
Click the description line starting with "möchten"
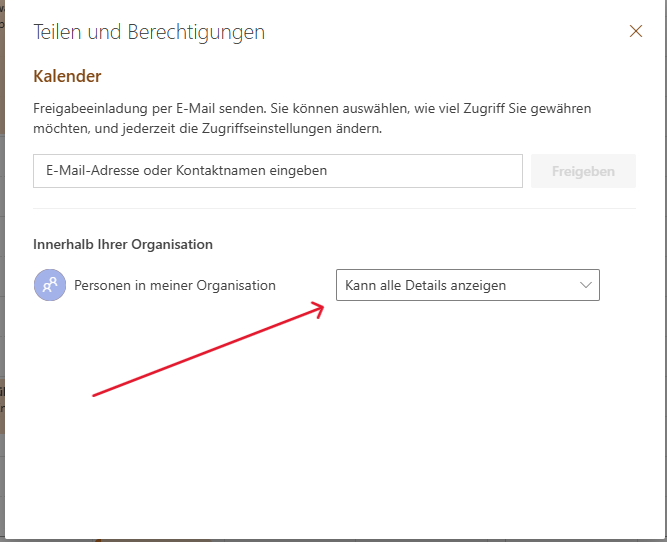(x=207, y=129)
